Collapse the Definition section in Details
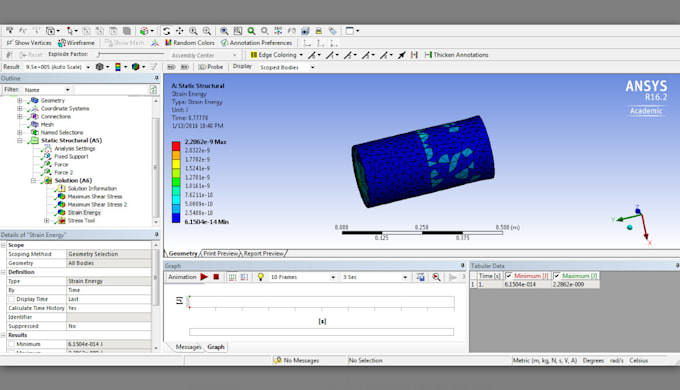The image size is (680, 390). [3, 272]
